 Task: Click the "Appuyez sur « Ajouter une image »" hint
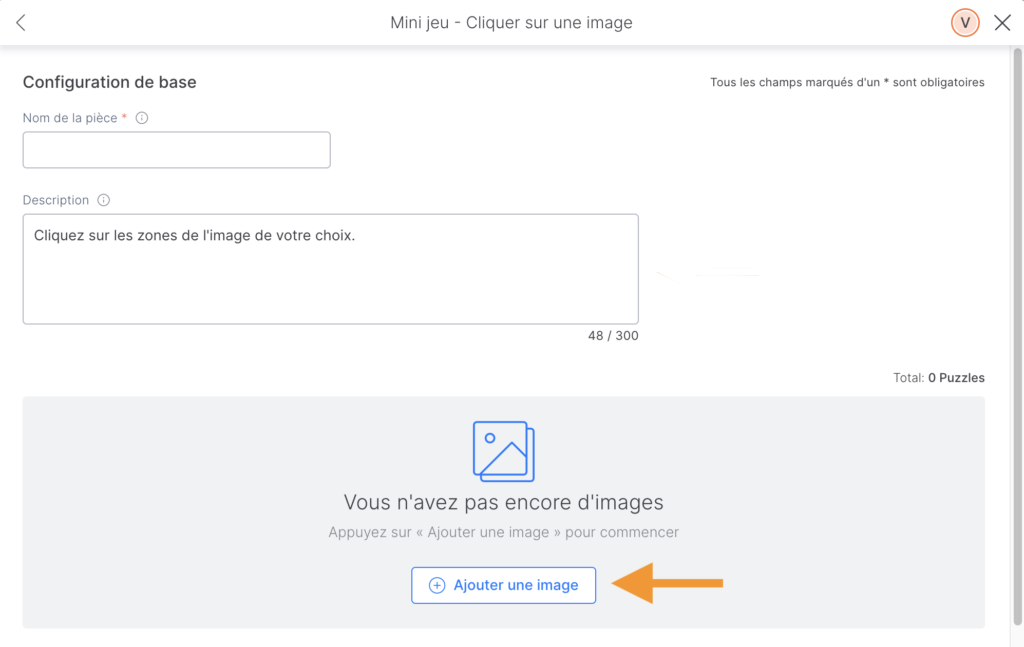tap(503, 533)
